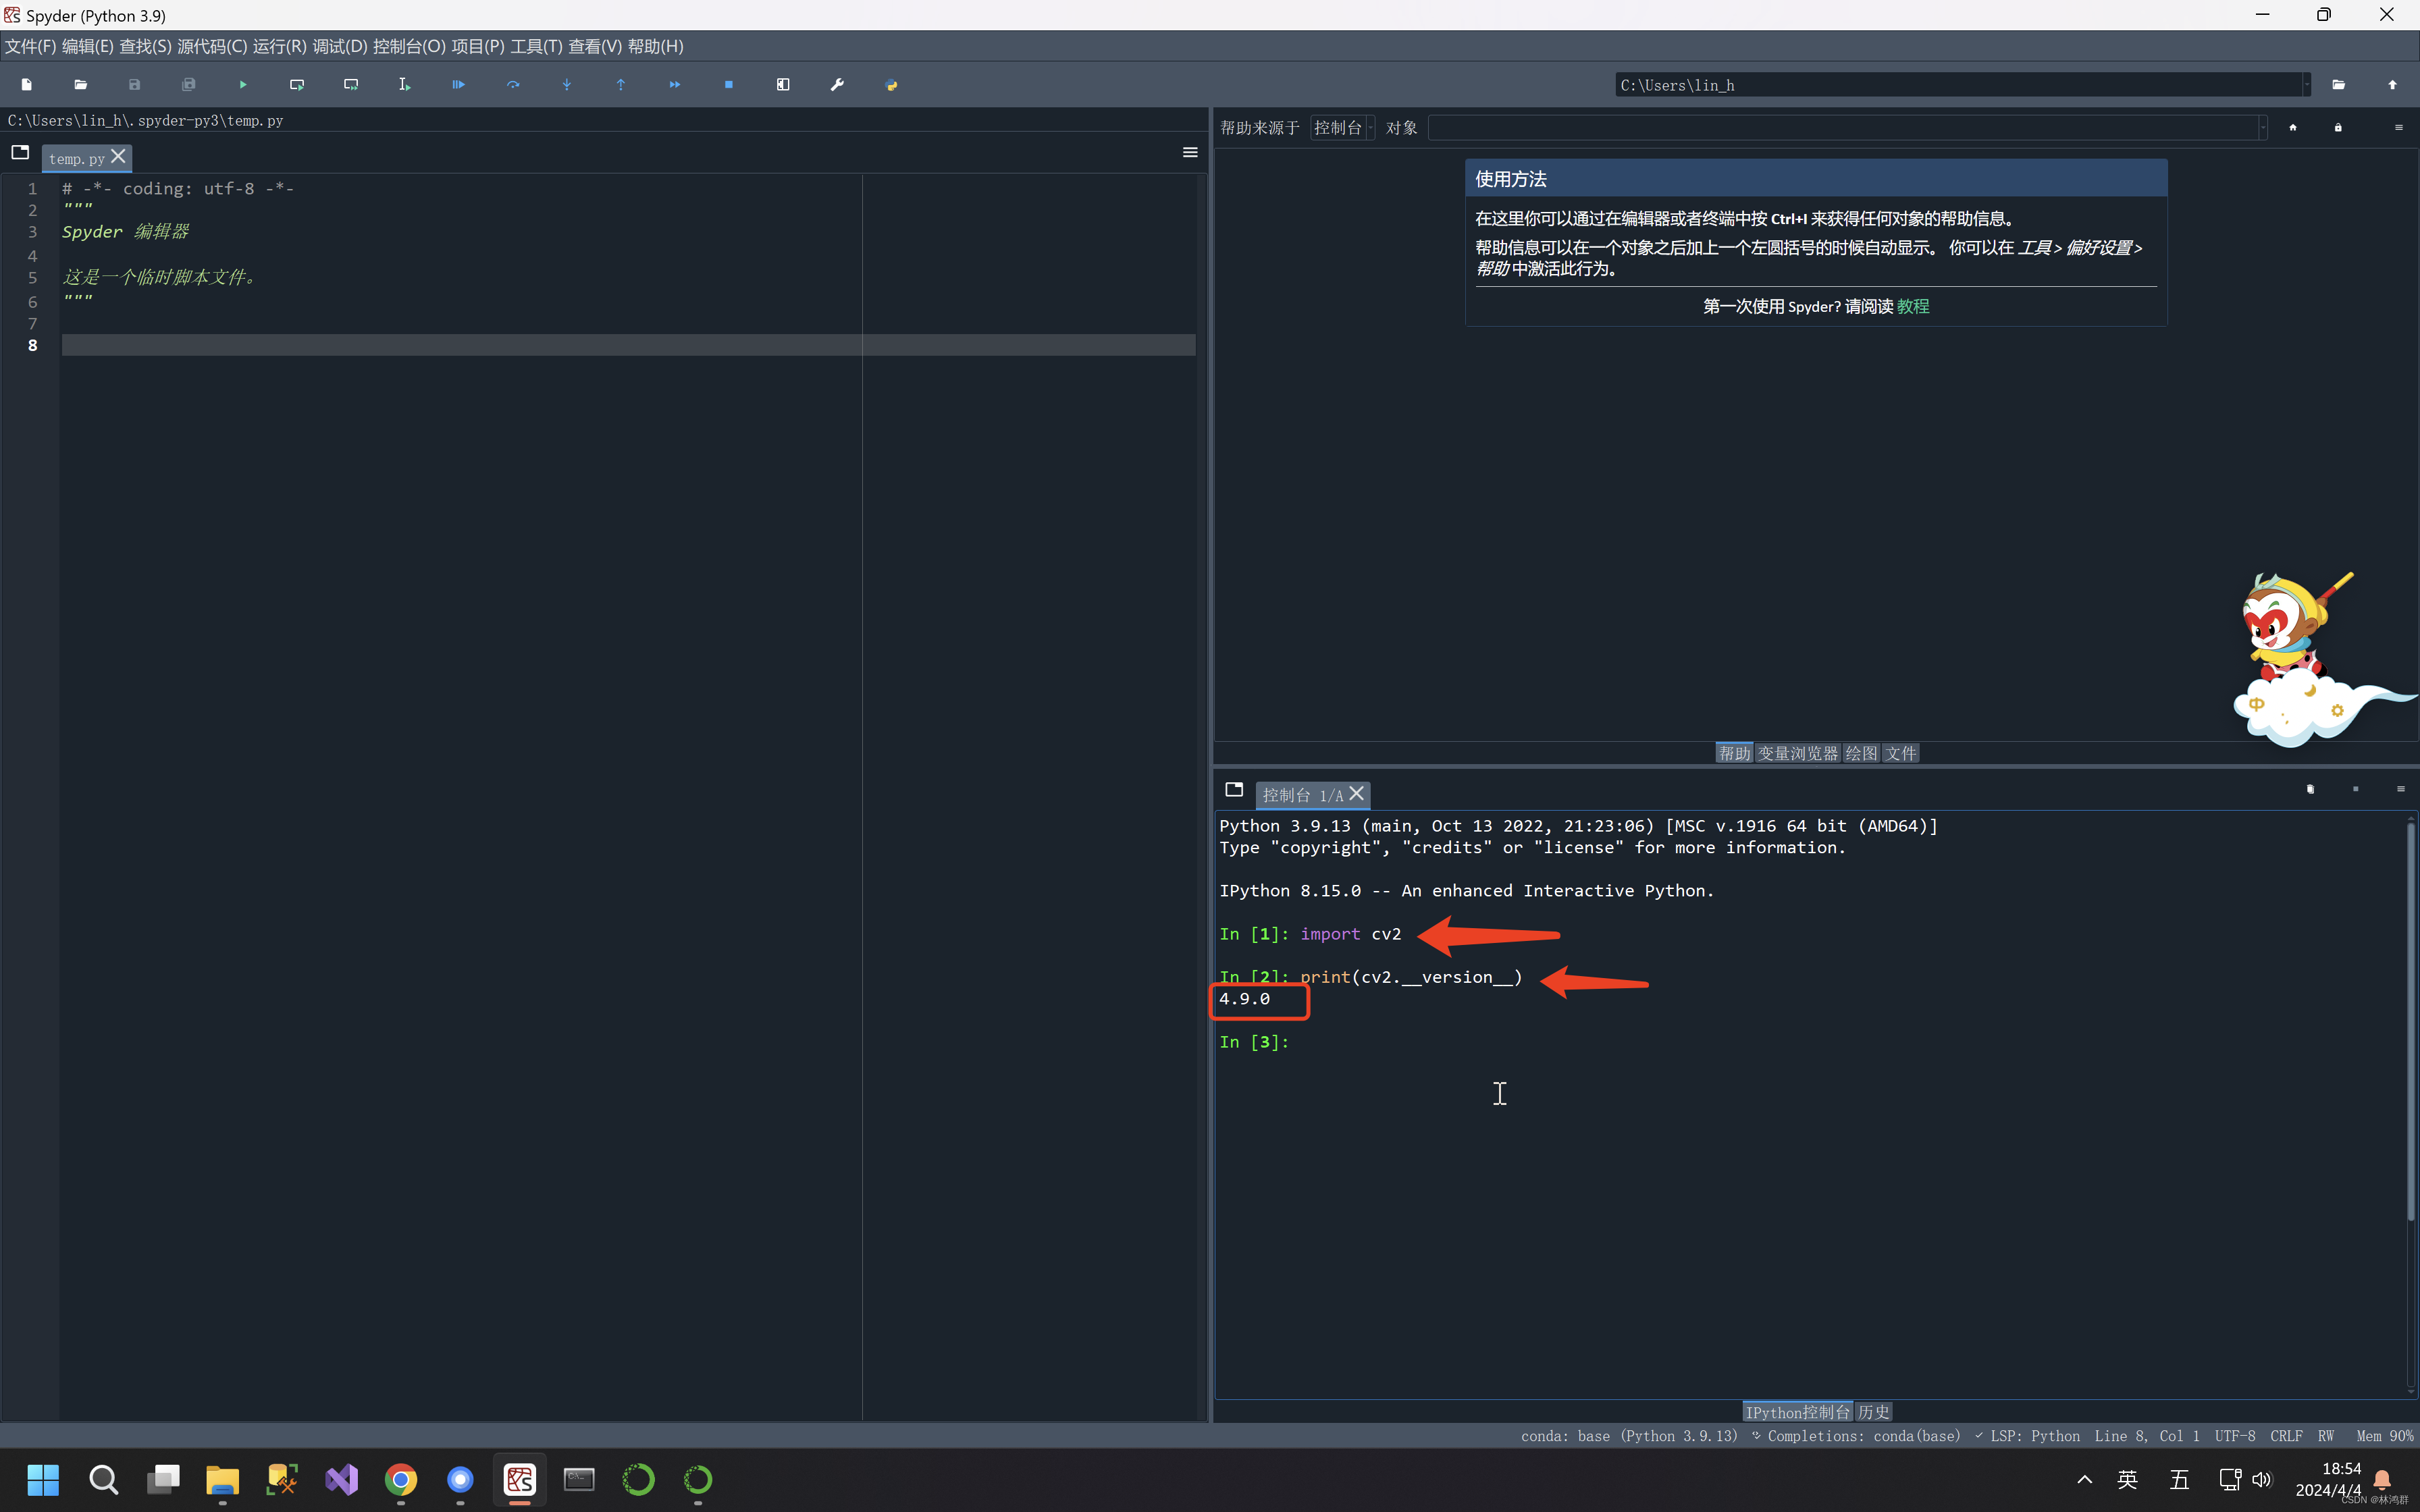
Task: Close the 控制台 1/A tab
Action: 1356,794
